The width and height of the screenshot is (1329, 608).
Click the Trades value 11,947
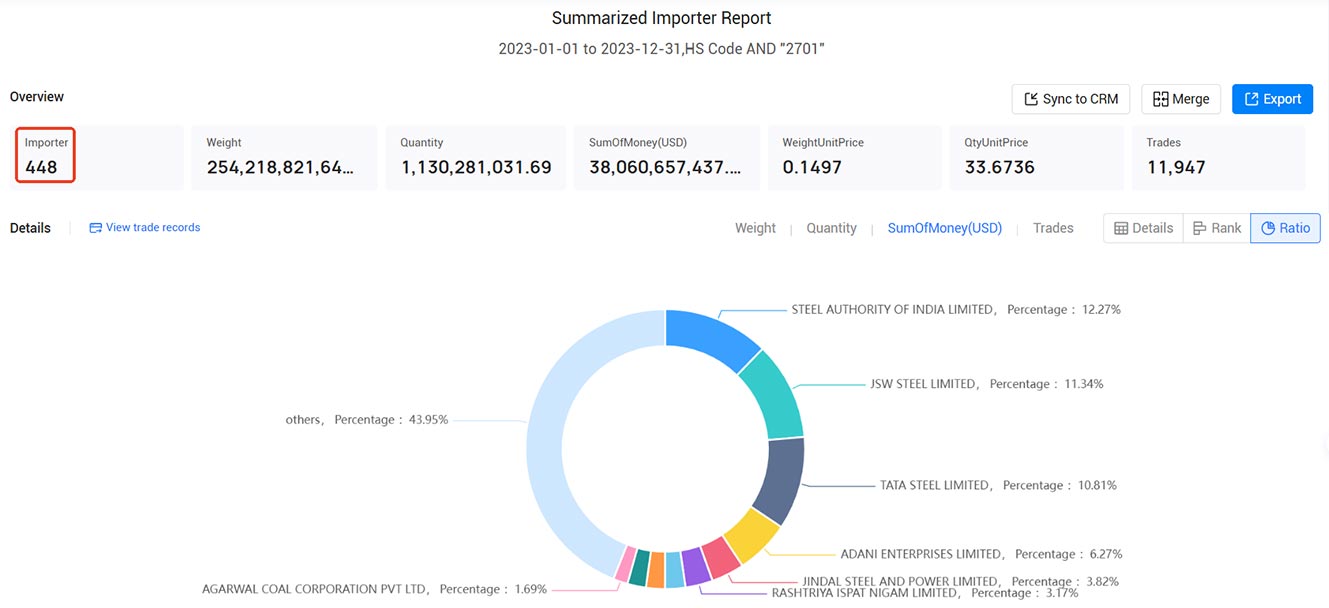click(1176, 168)
